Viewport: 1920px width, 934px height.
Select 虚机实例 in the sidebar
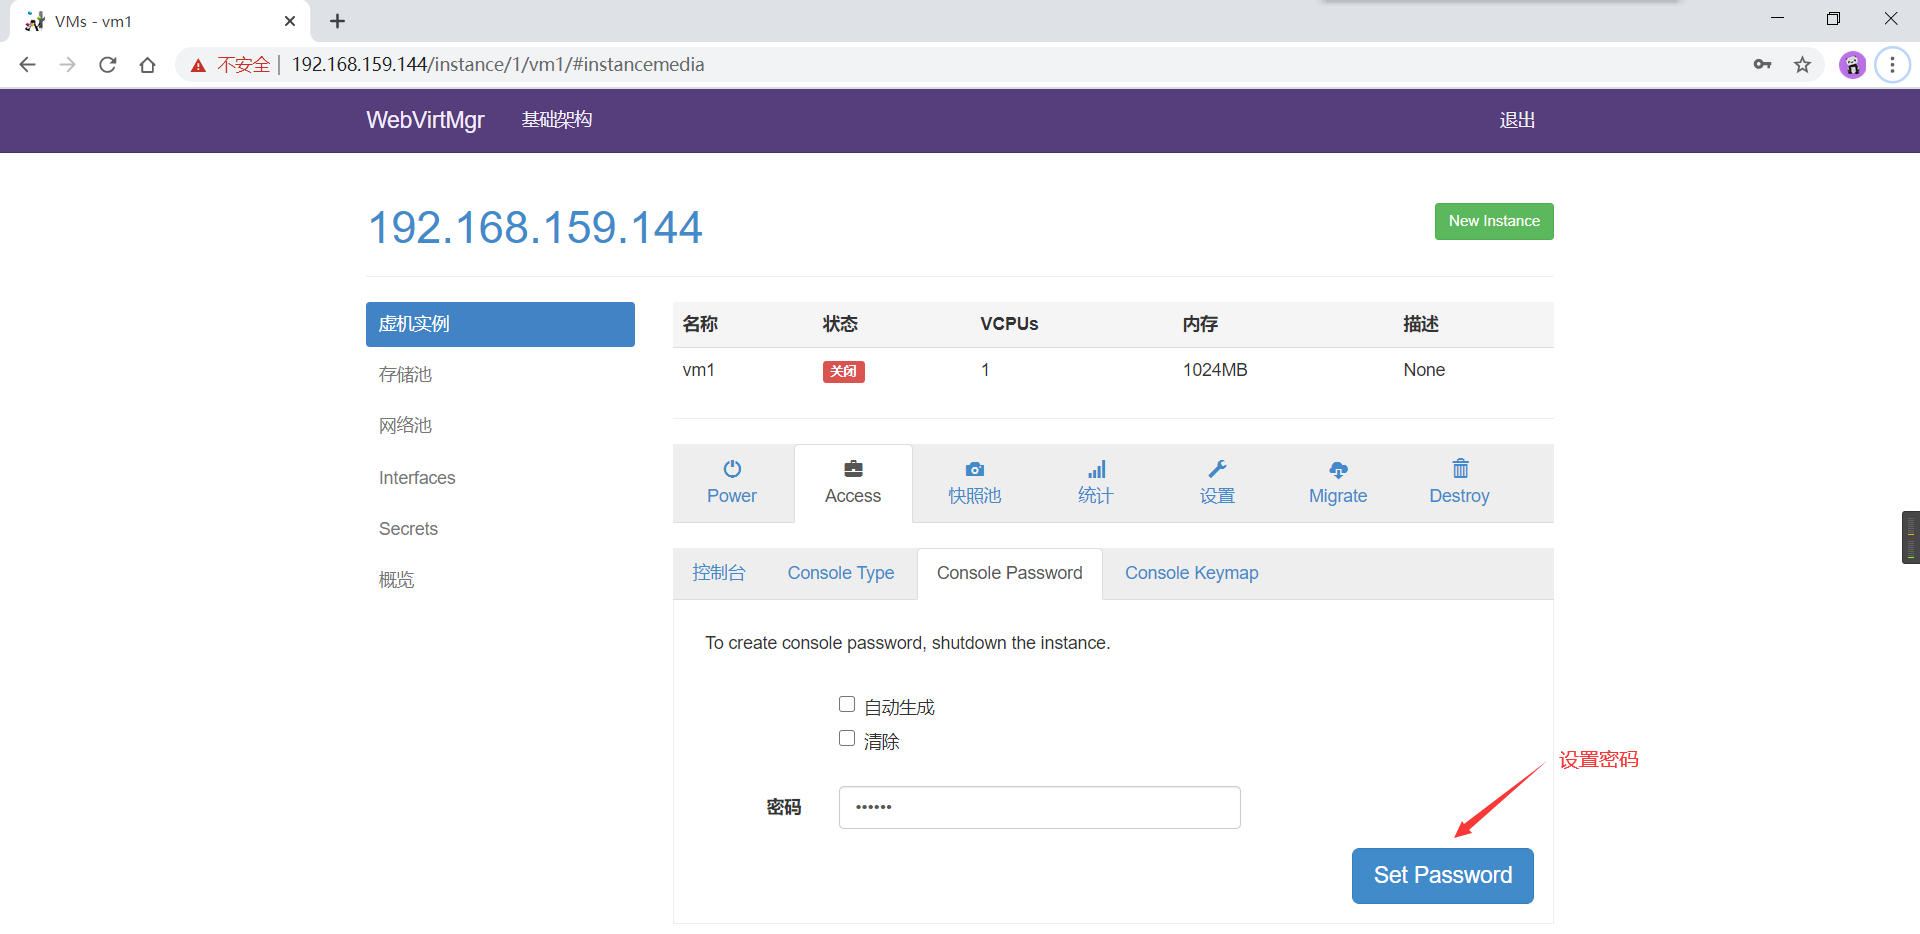pyautogui.click(x=500, y=324)
